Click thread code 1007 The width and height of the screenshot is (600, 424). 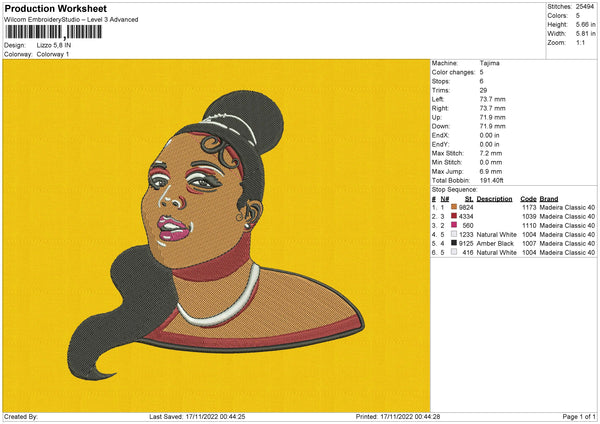click(x=529, y=243)
